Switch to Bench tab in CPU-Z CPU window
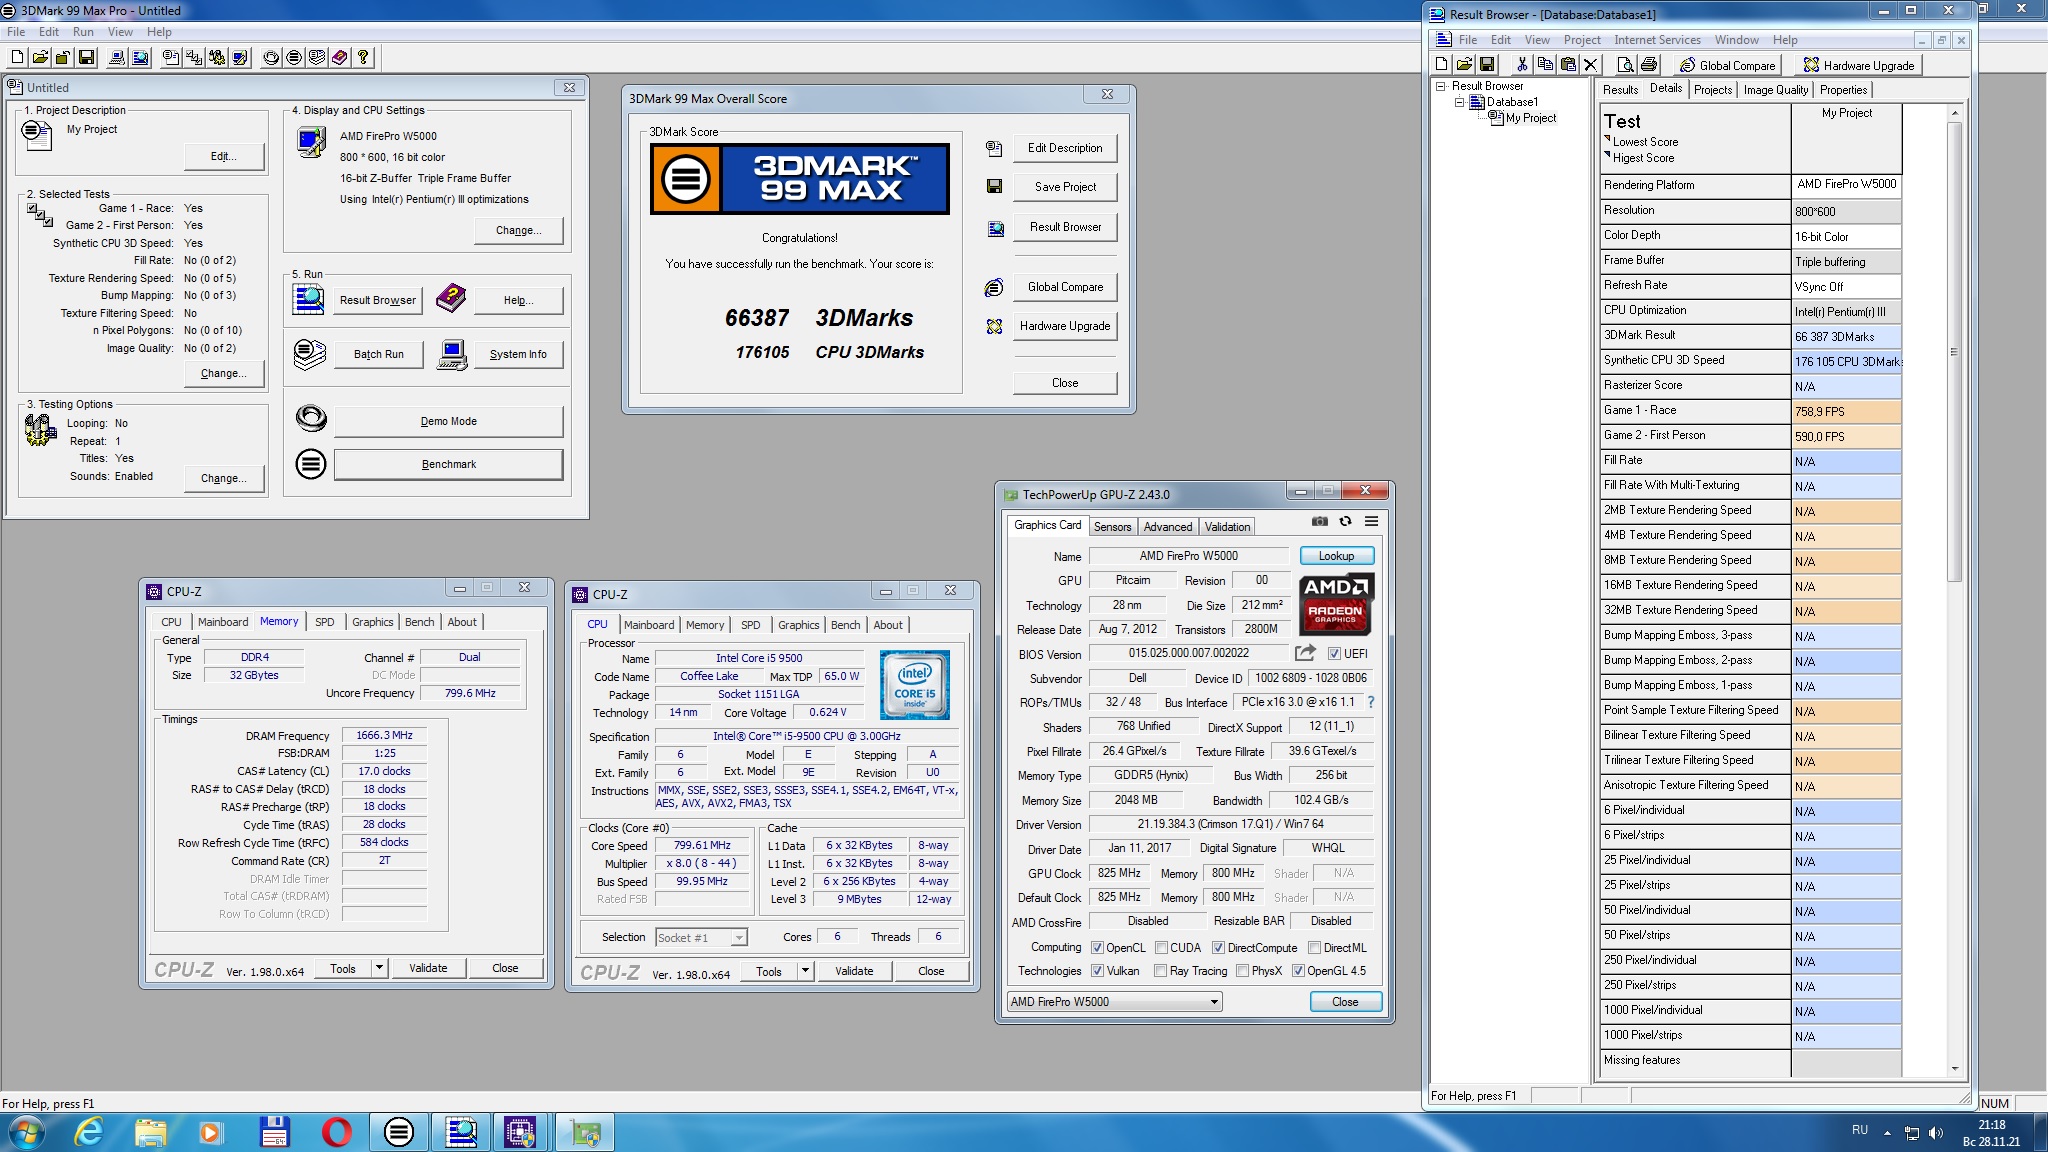2048x1152 pixels. [x=845, y=625]
